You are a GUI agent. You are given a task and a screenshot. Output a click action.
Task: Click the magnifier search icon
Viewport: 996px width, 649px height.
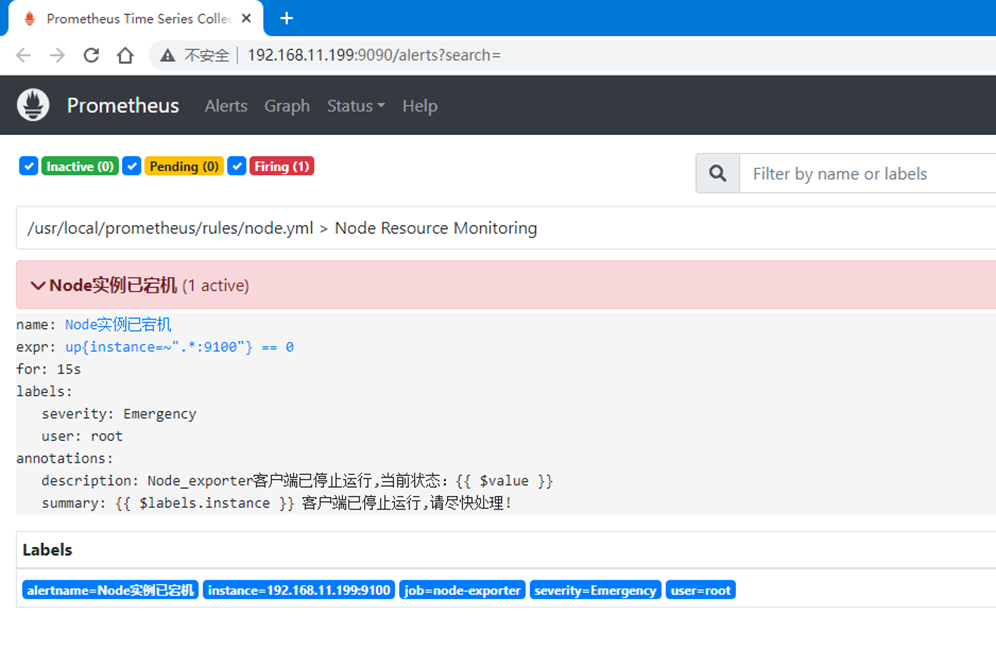718,173
